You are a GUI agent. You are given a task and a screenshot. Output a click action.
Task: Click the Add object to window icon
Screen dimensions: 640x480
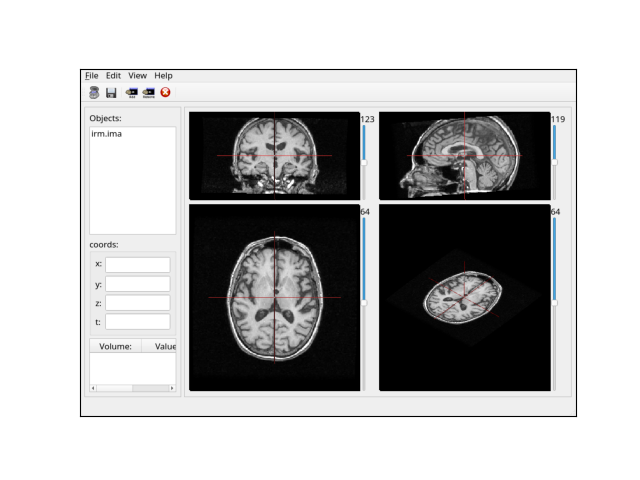coord(131,93)
